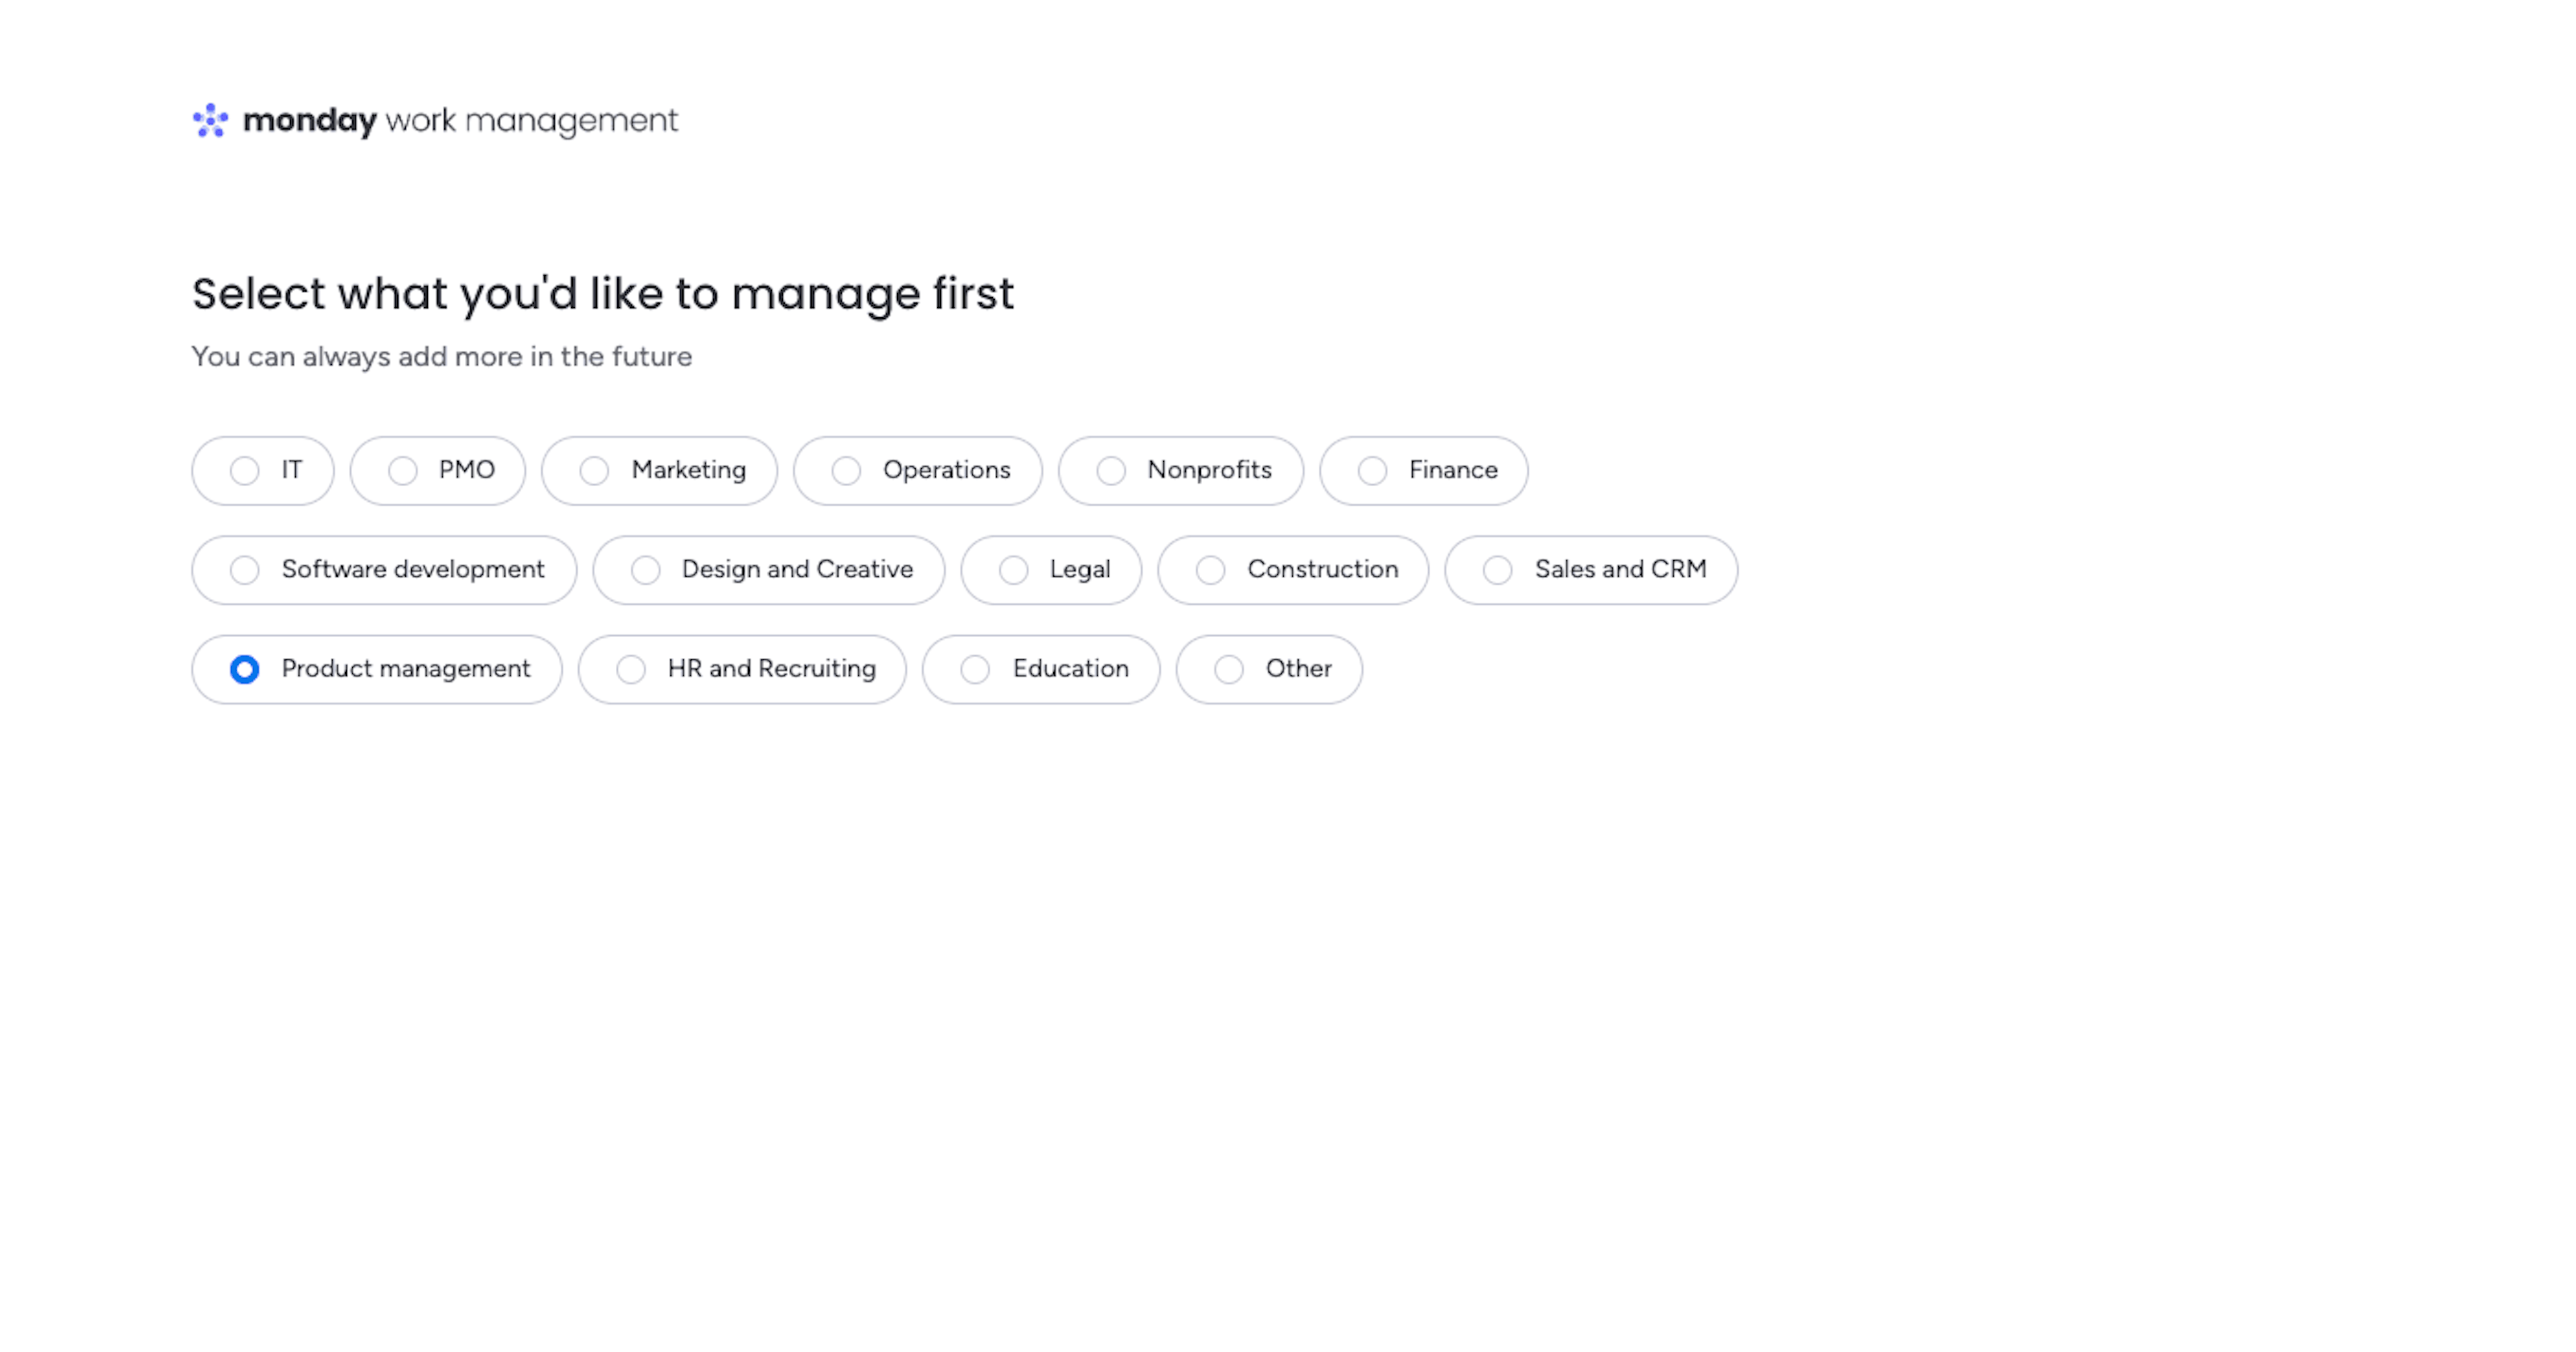Choose the PMO option
2576x1352 pixels.
pos(403,470)
